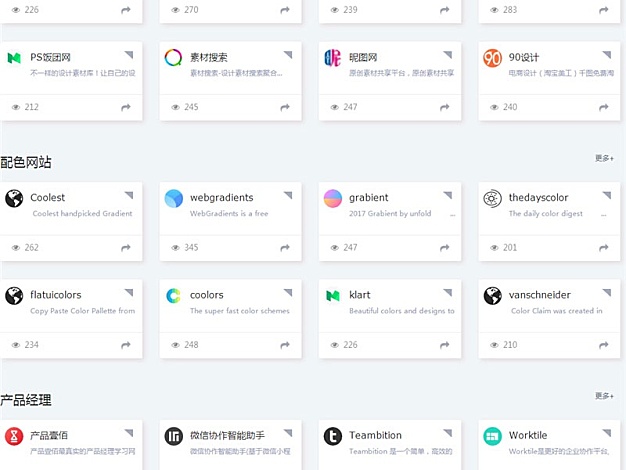Click the orange 90设计 logo
Viewport: 626px width, 470px height.
(492, 58)
